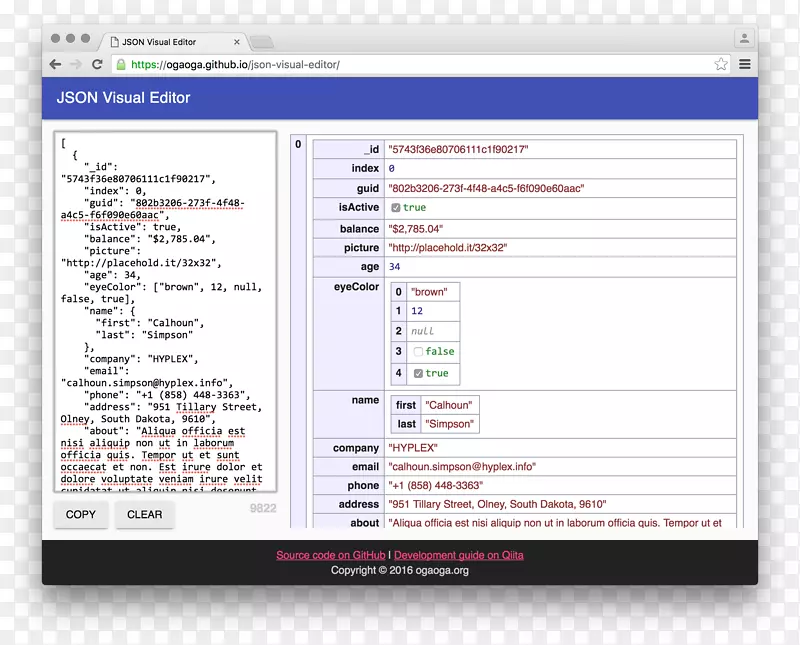
Task: Close the JSON Visual Editor tab
Action: 238,42
